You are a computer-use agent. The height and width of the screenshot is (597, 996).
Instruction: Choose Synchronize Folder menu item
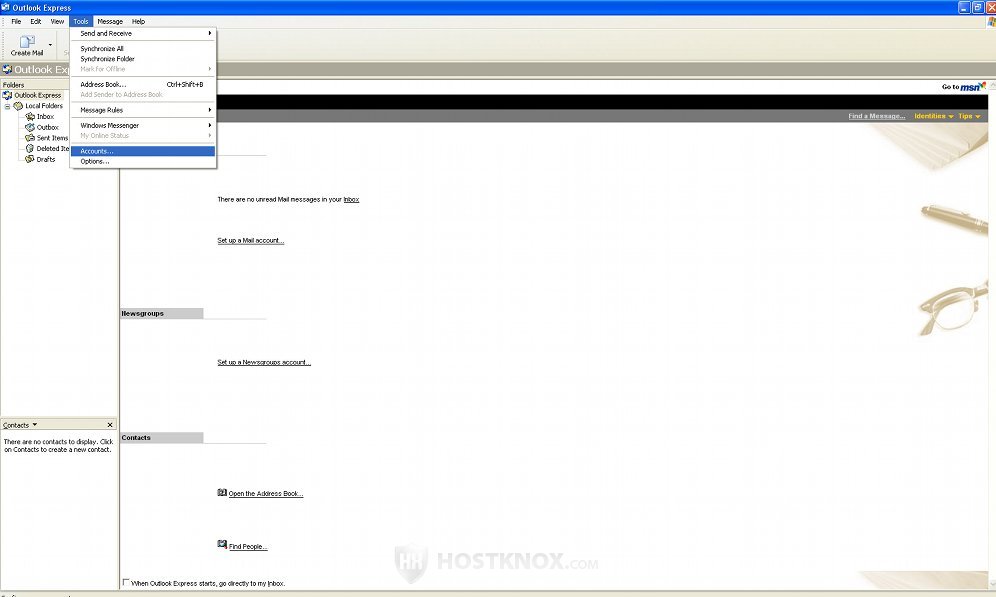click(143, 58)
